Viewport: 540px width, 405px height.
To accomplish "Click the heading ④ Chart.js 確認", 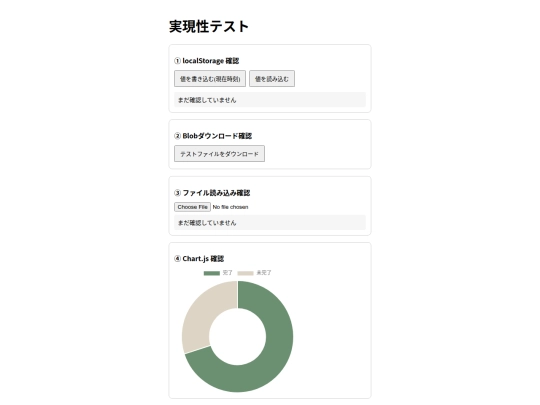I will point(199,259).
